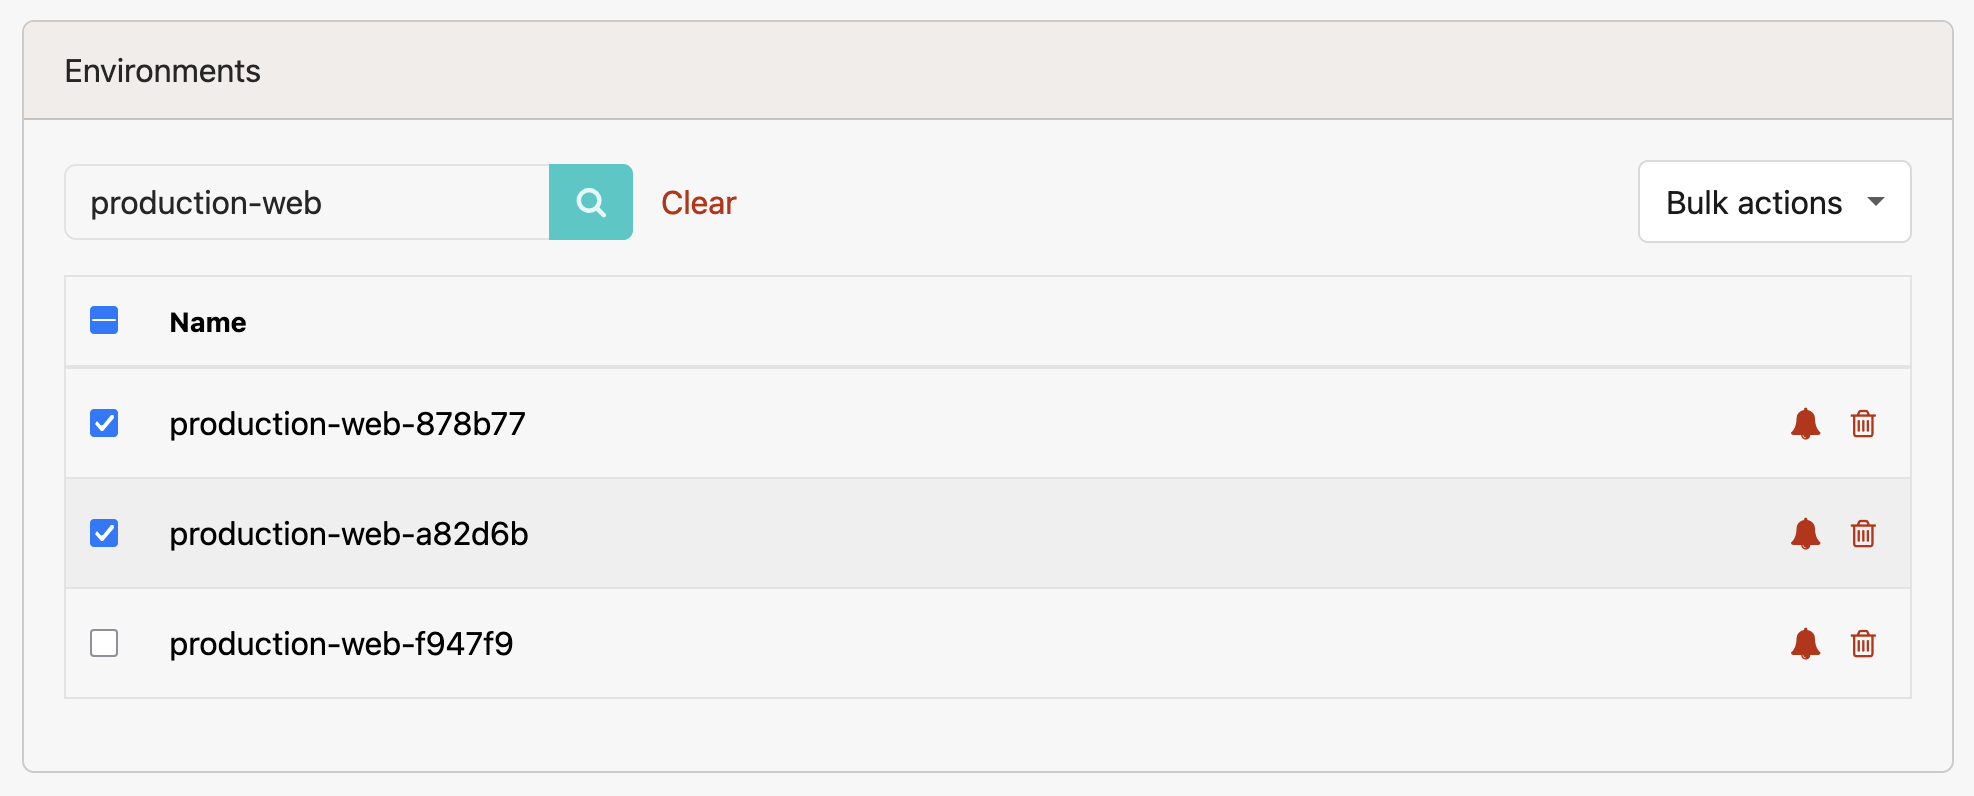The image size is (1974, 796).
Task: Check the production-web-f947f9 checkbox
Action: coord(104,643)
